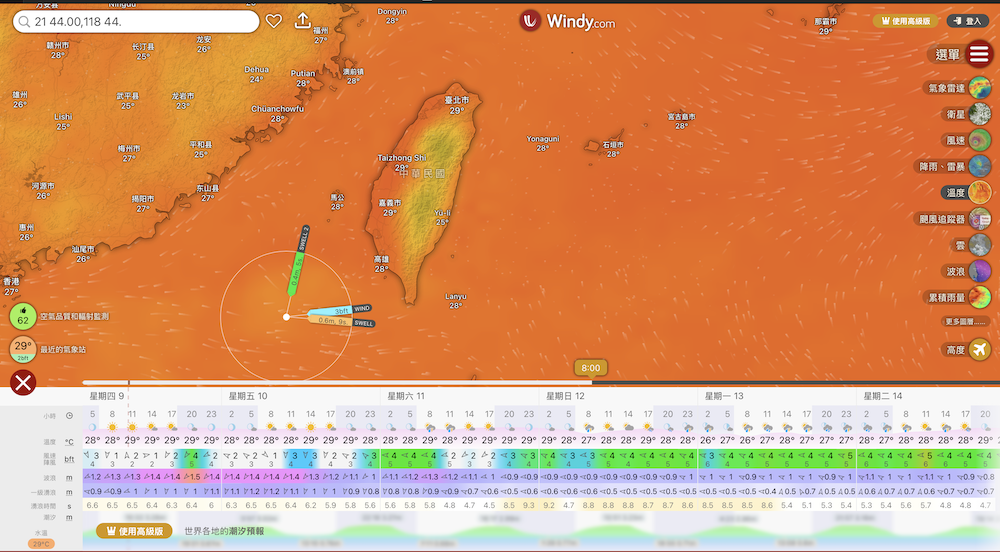The width and height of the screenshot is (1000, 552).
Task: Open the 高度 altitude selector
Action: pos(979,349)
